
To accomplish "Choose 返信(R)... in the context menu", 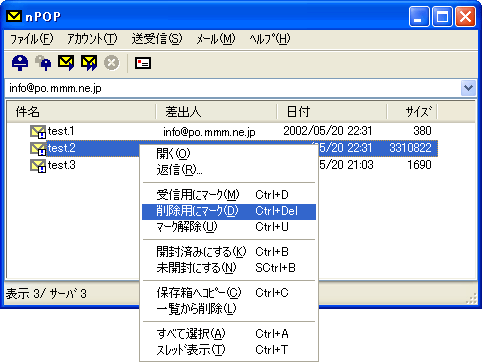I will (x=229, y=170).
